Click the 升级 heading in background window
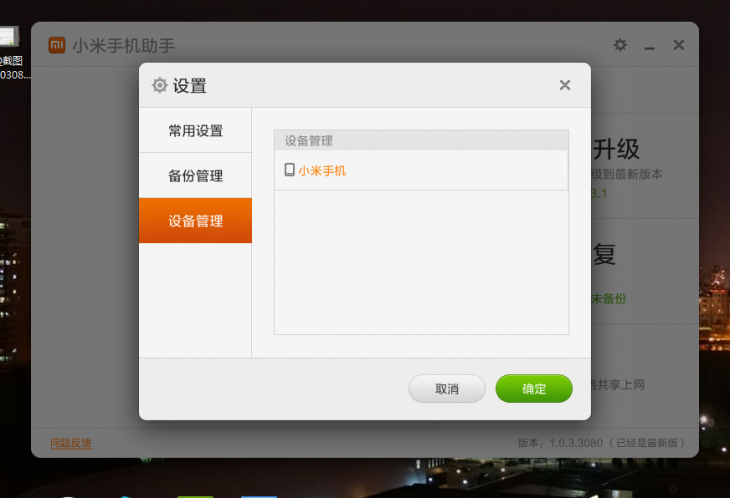730x498 pixels. pos(615,149)
